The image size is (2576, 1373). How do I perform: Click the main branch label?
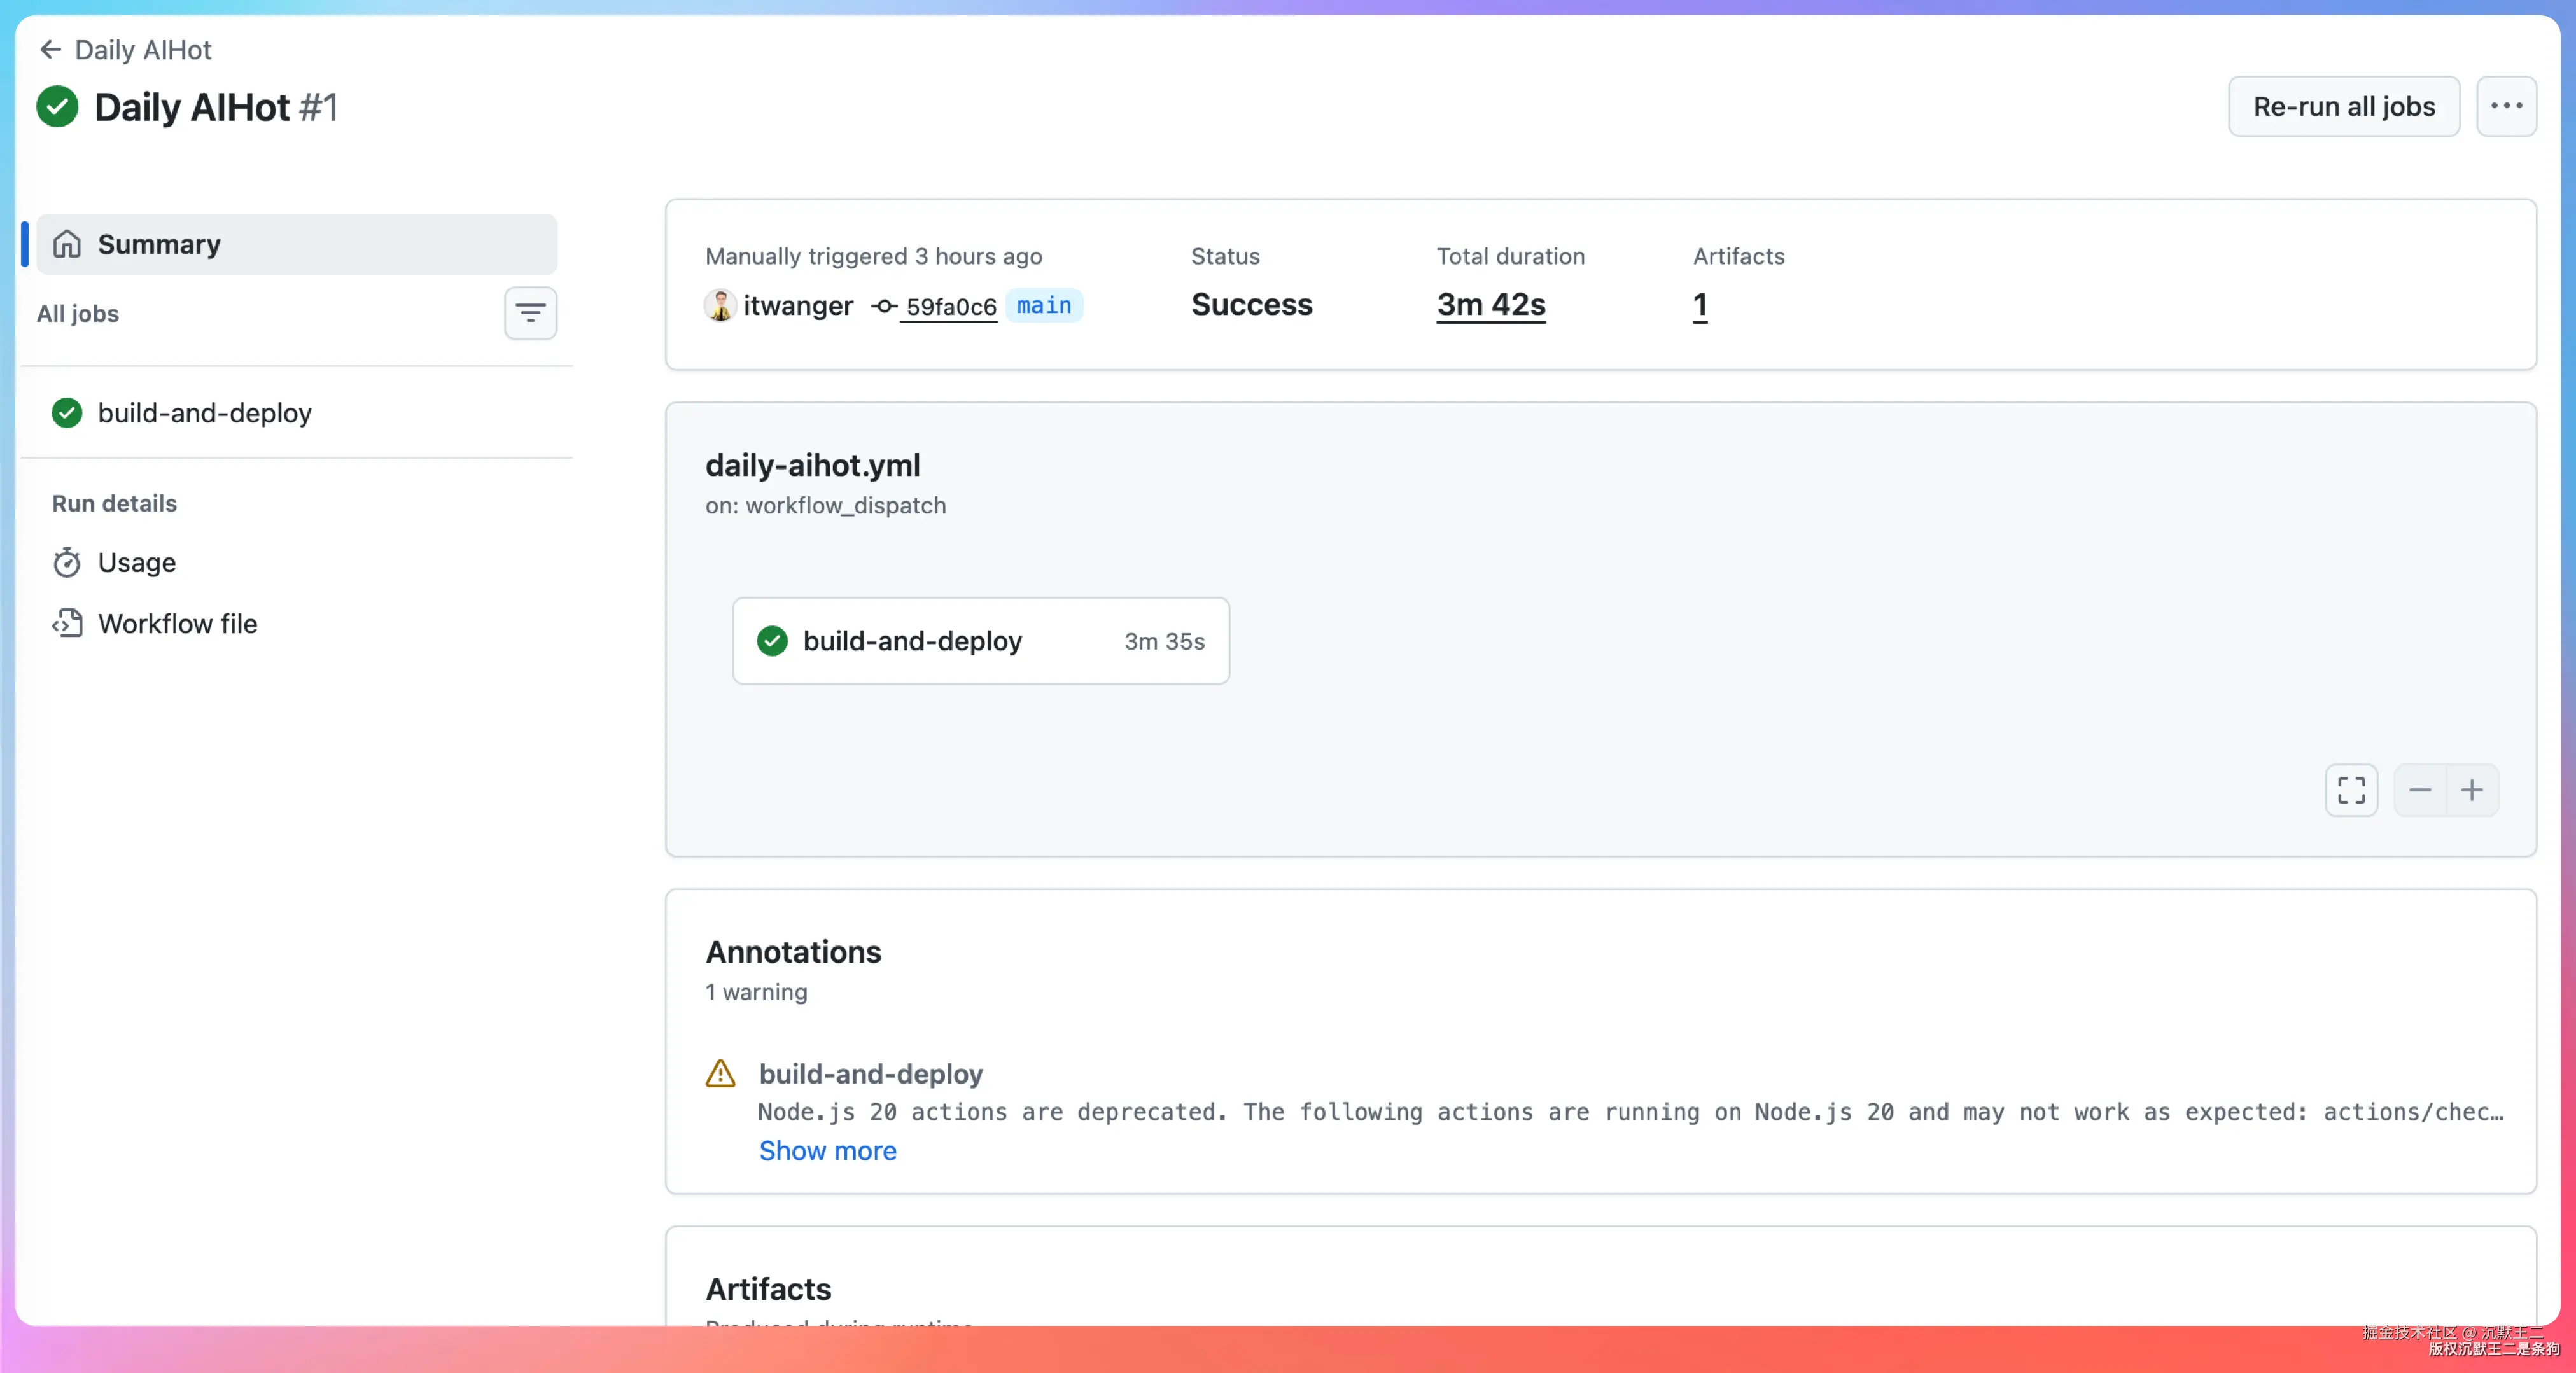[x=1044, y=305]
